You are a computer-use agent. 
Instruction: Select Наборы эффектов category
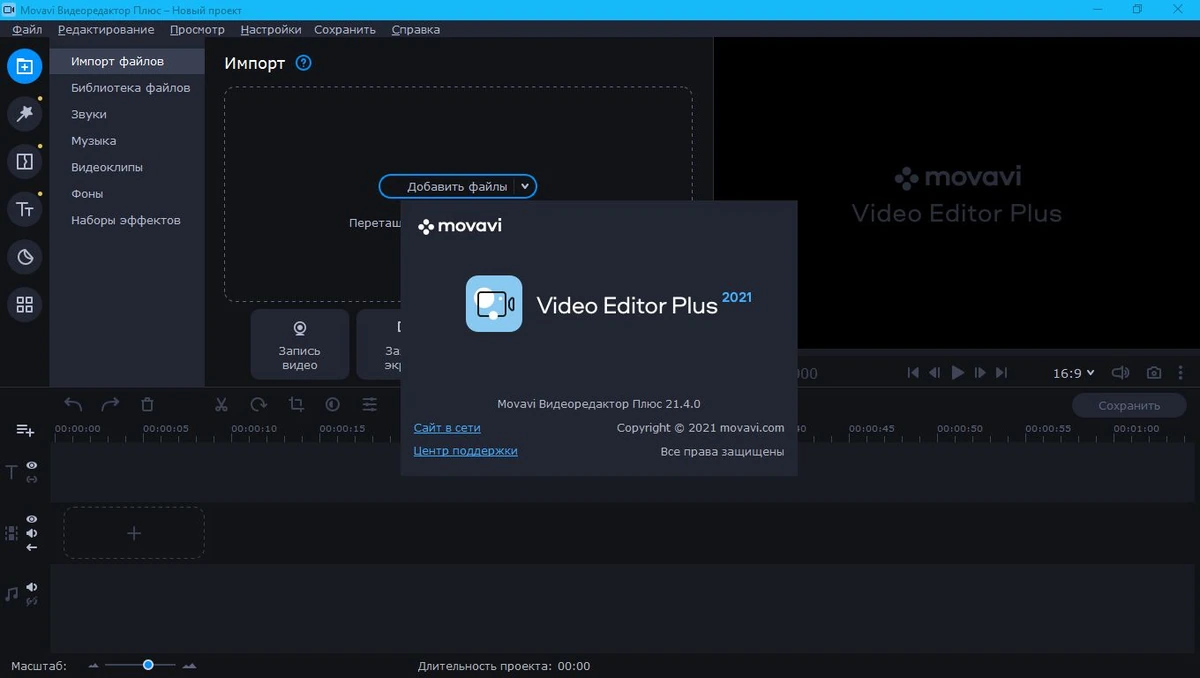[127, 220]
